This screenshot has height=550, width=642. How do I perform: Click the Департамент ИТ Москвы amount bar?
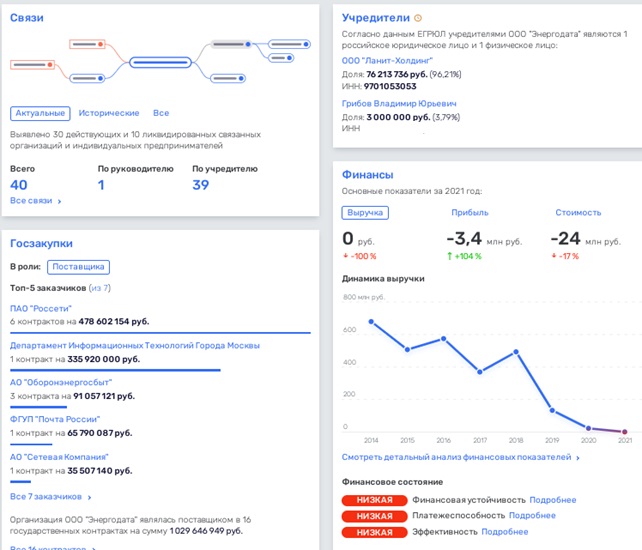115,370
